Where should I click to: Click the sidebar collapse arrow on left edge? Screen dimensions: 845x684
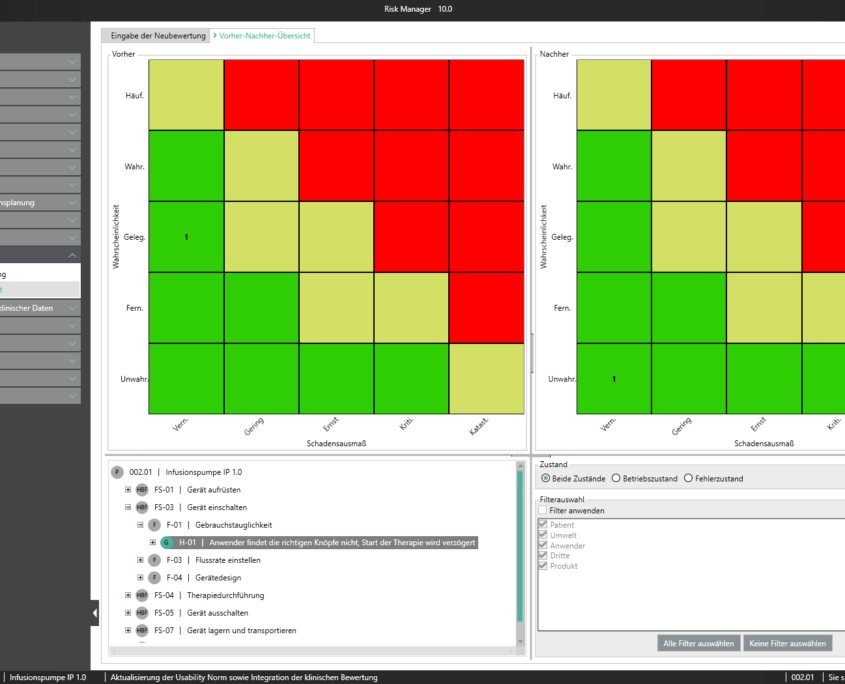95,612
